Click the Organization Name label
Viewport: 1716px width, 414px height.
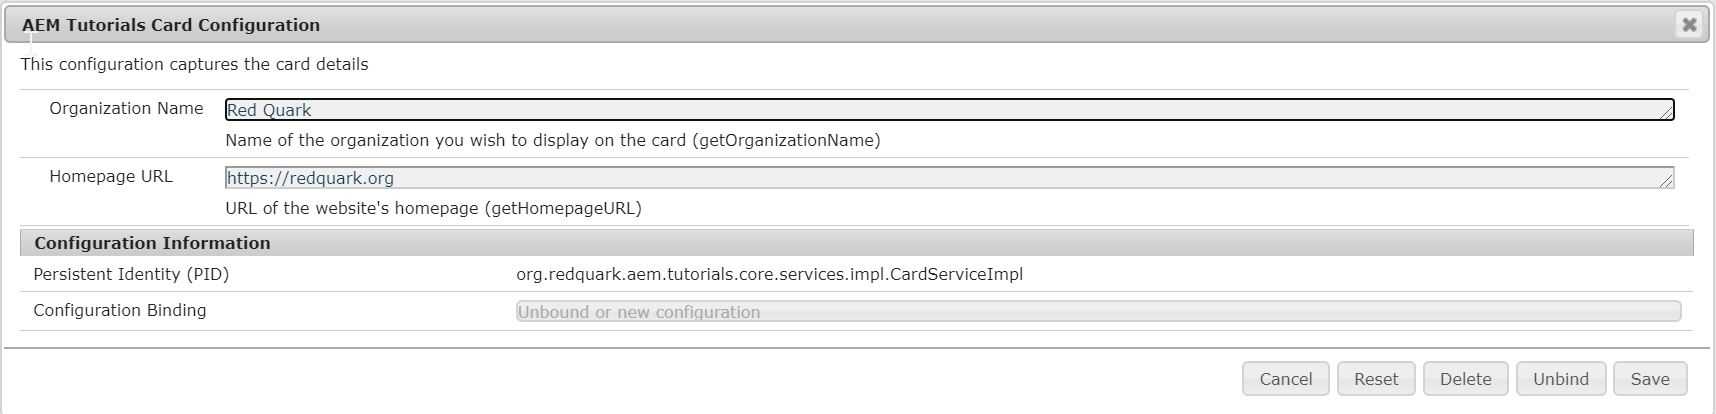126,108
